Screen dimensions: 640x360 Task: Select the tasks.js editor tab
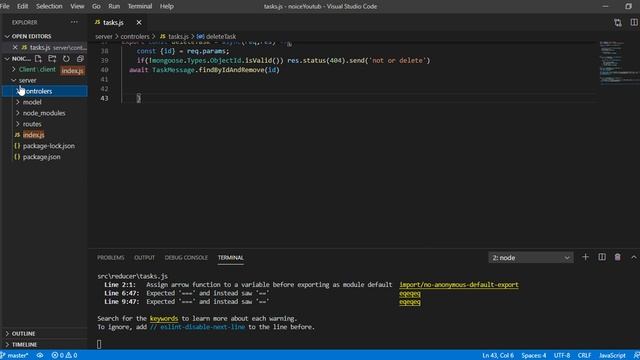(x=113, y=22)
